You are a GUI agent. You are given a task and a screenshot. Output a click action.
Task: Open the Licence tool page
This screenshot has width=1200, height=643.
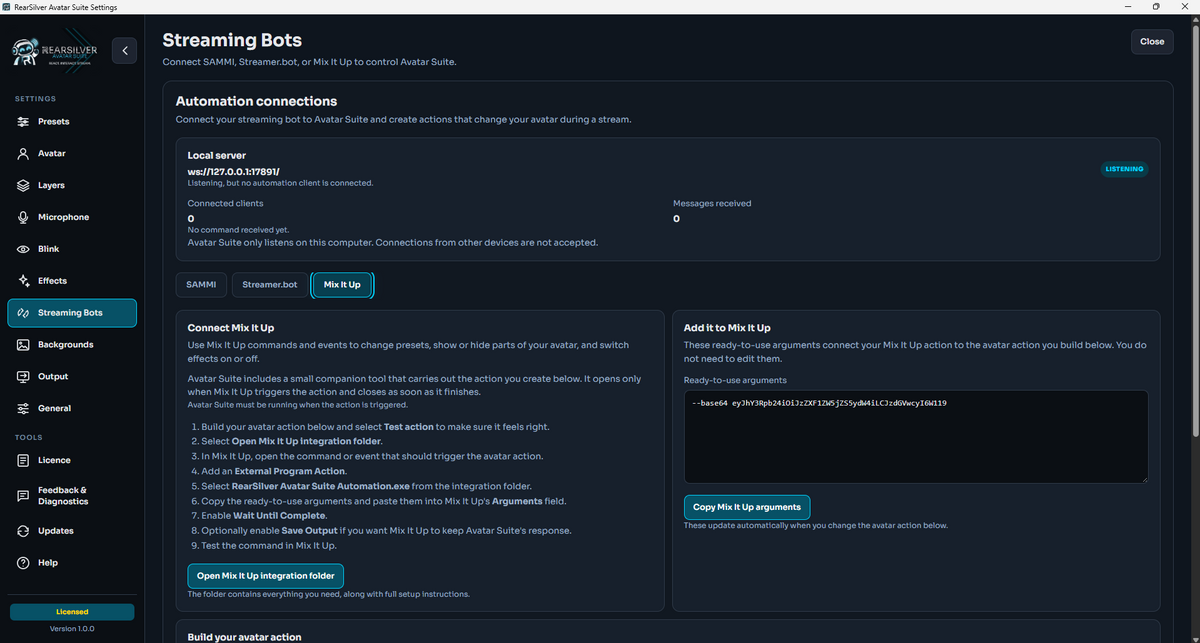coord(72,461)
